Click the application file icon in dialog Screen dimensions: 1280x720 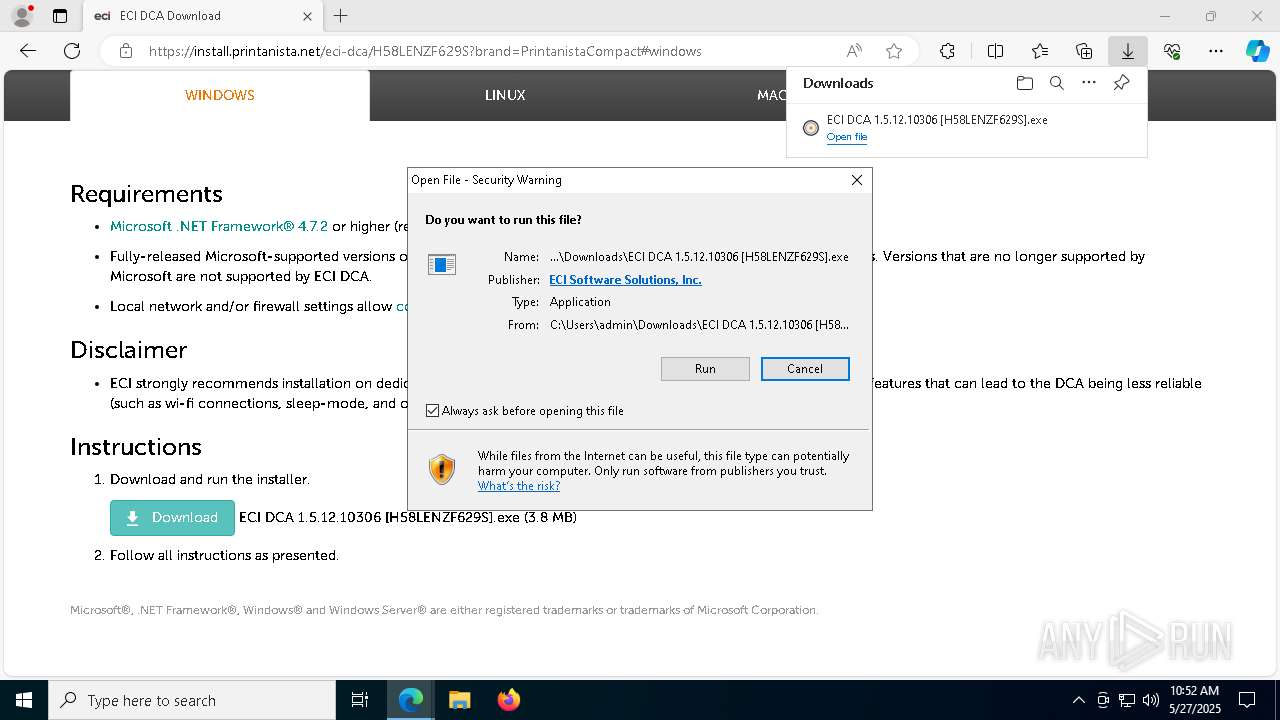(x=442, y=264)
